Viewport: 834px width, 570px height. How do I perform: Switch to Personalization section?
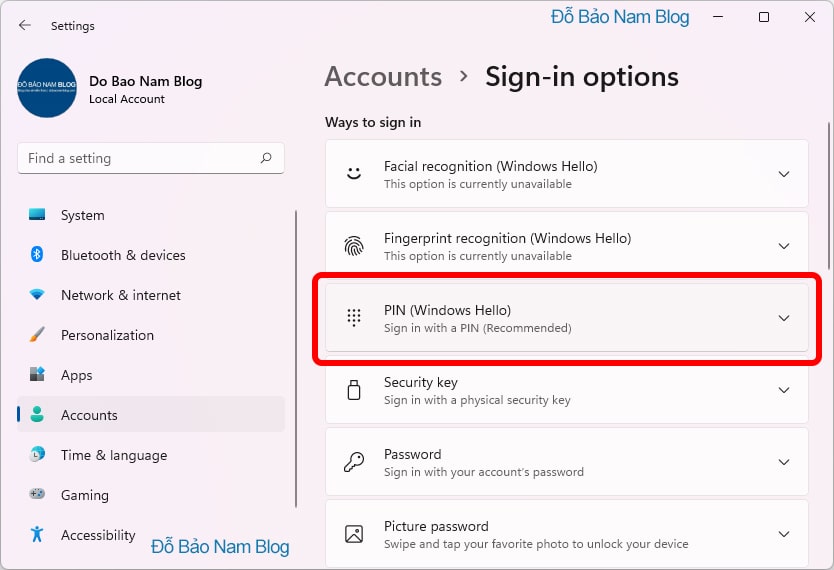click(107, 335)
